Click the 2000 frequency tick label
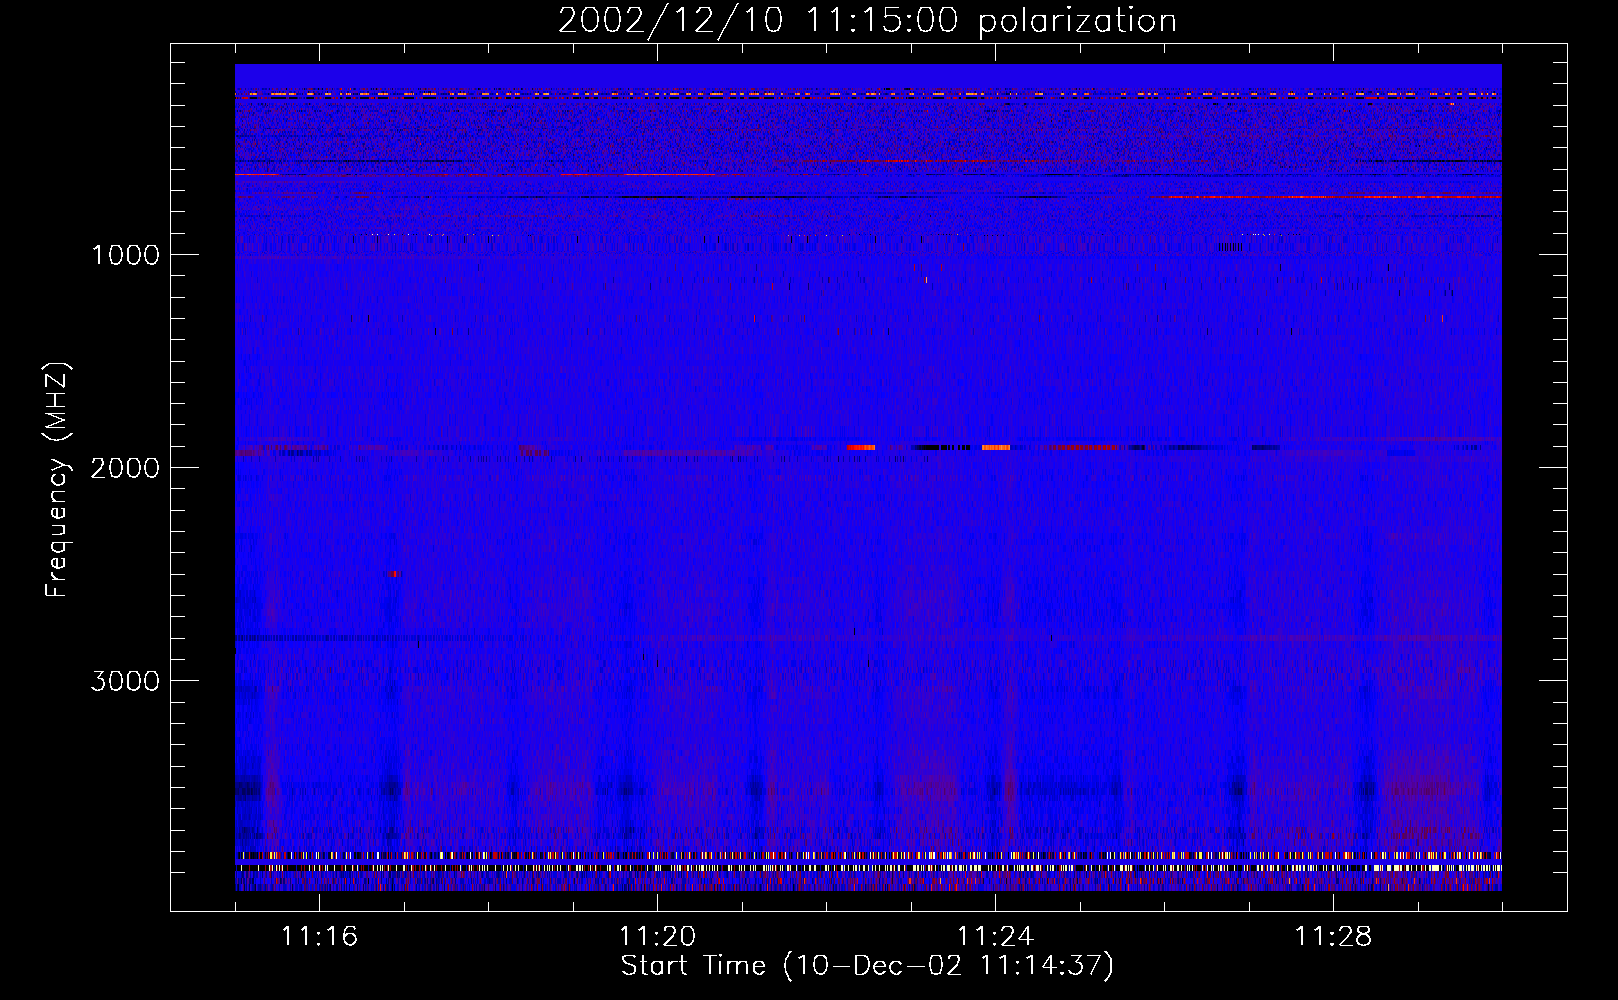 [x=125, y=468]
